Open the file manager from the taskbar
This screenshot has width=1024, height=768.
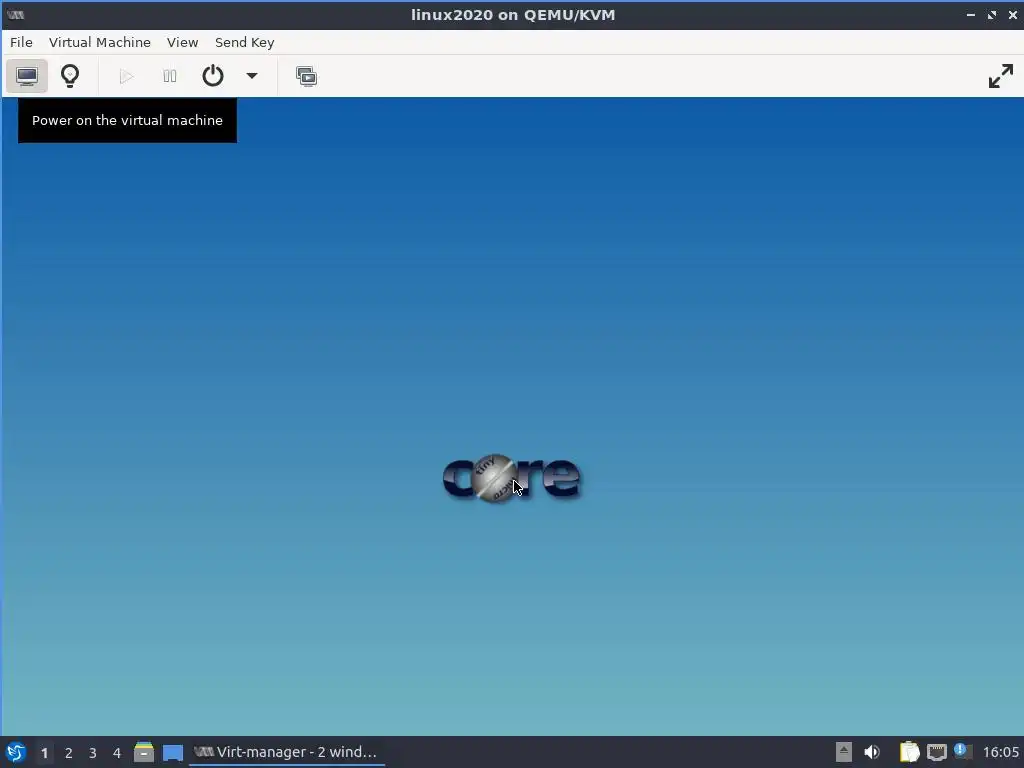(x=144, y=752)
